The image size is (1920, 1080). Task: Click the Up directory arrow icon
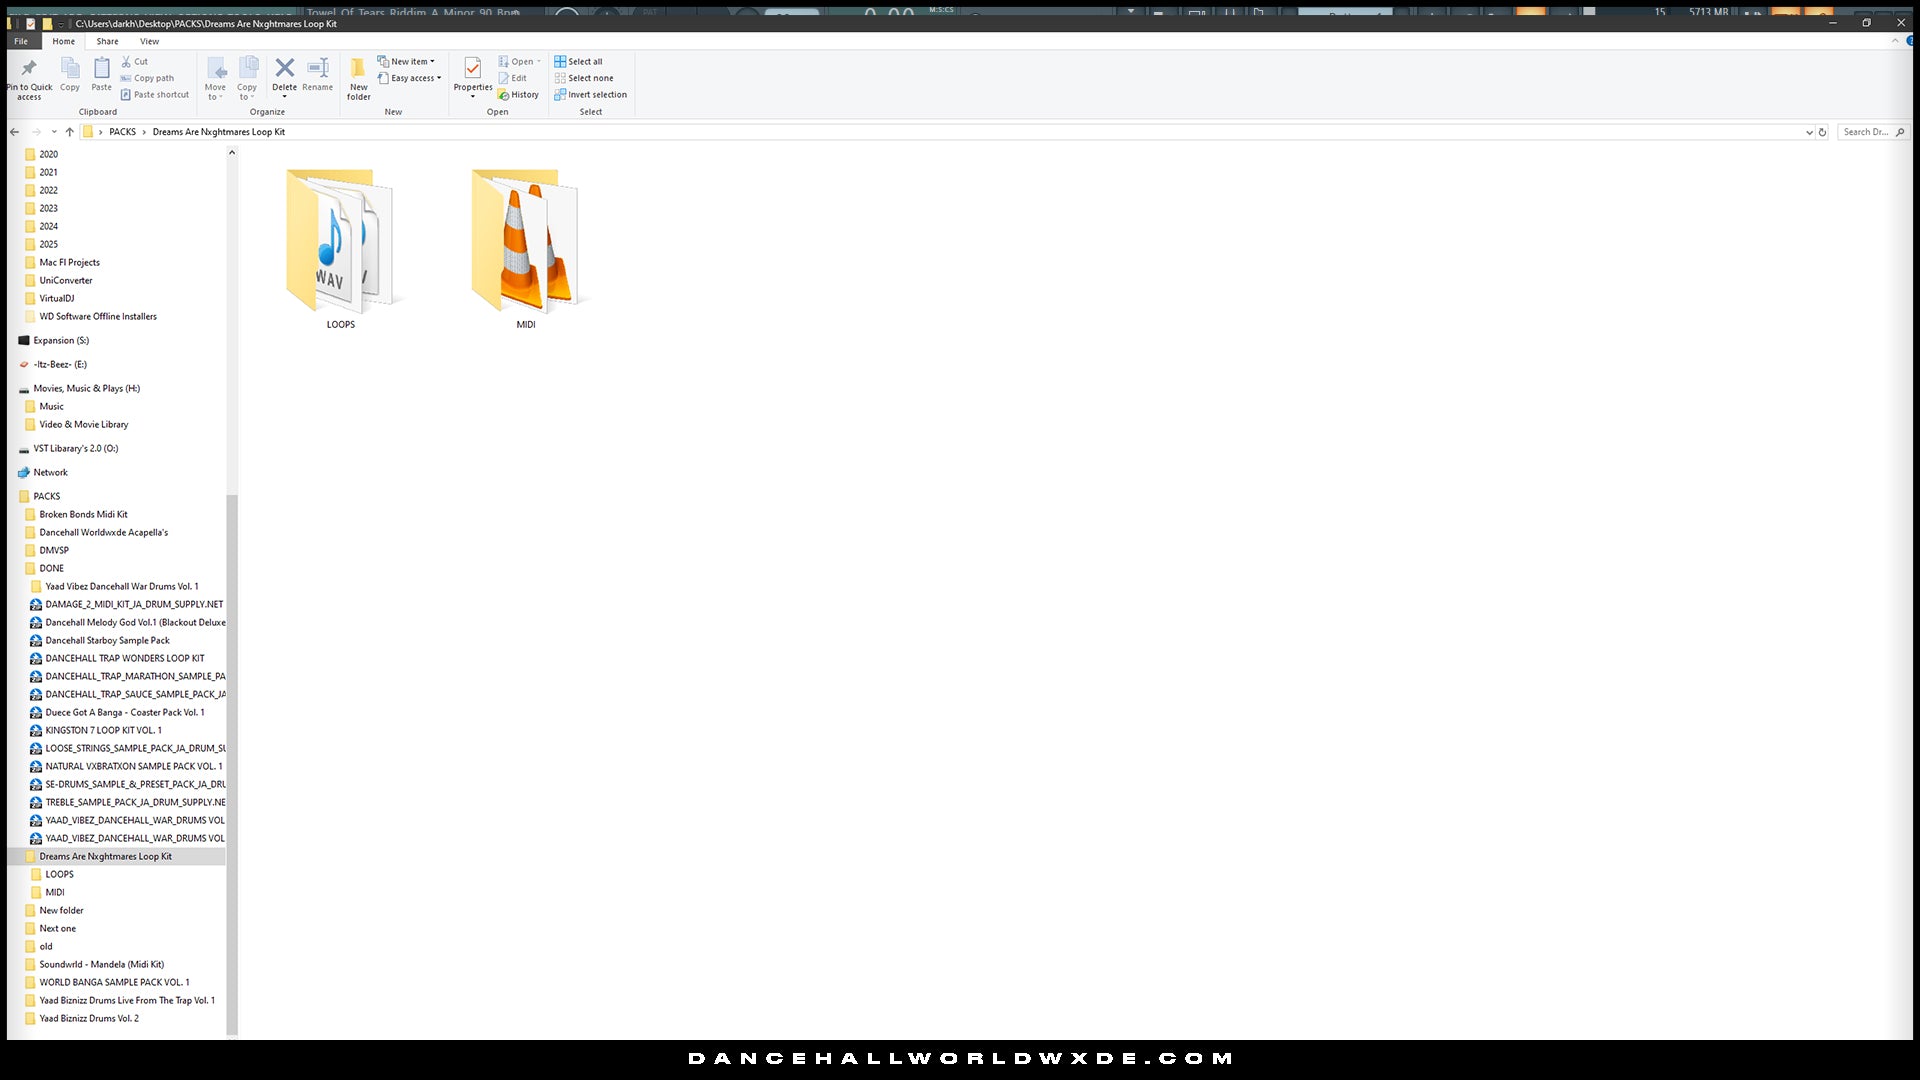click(69, 132)
